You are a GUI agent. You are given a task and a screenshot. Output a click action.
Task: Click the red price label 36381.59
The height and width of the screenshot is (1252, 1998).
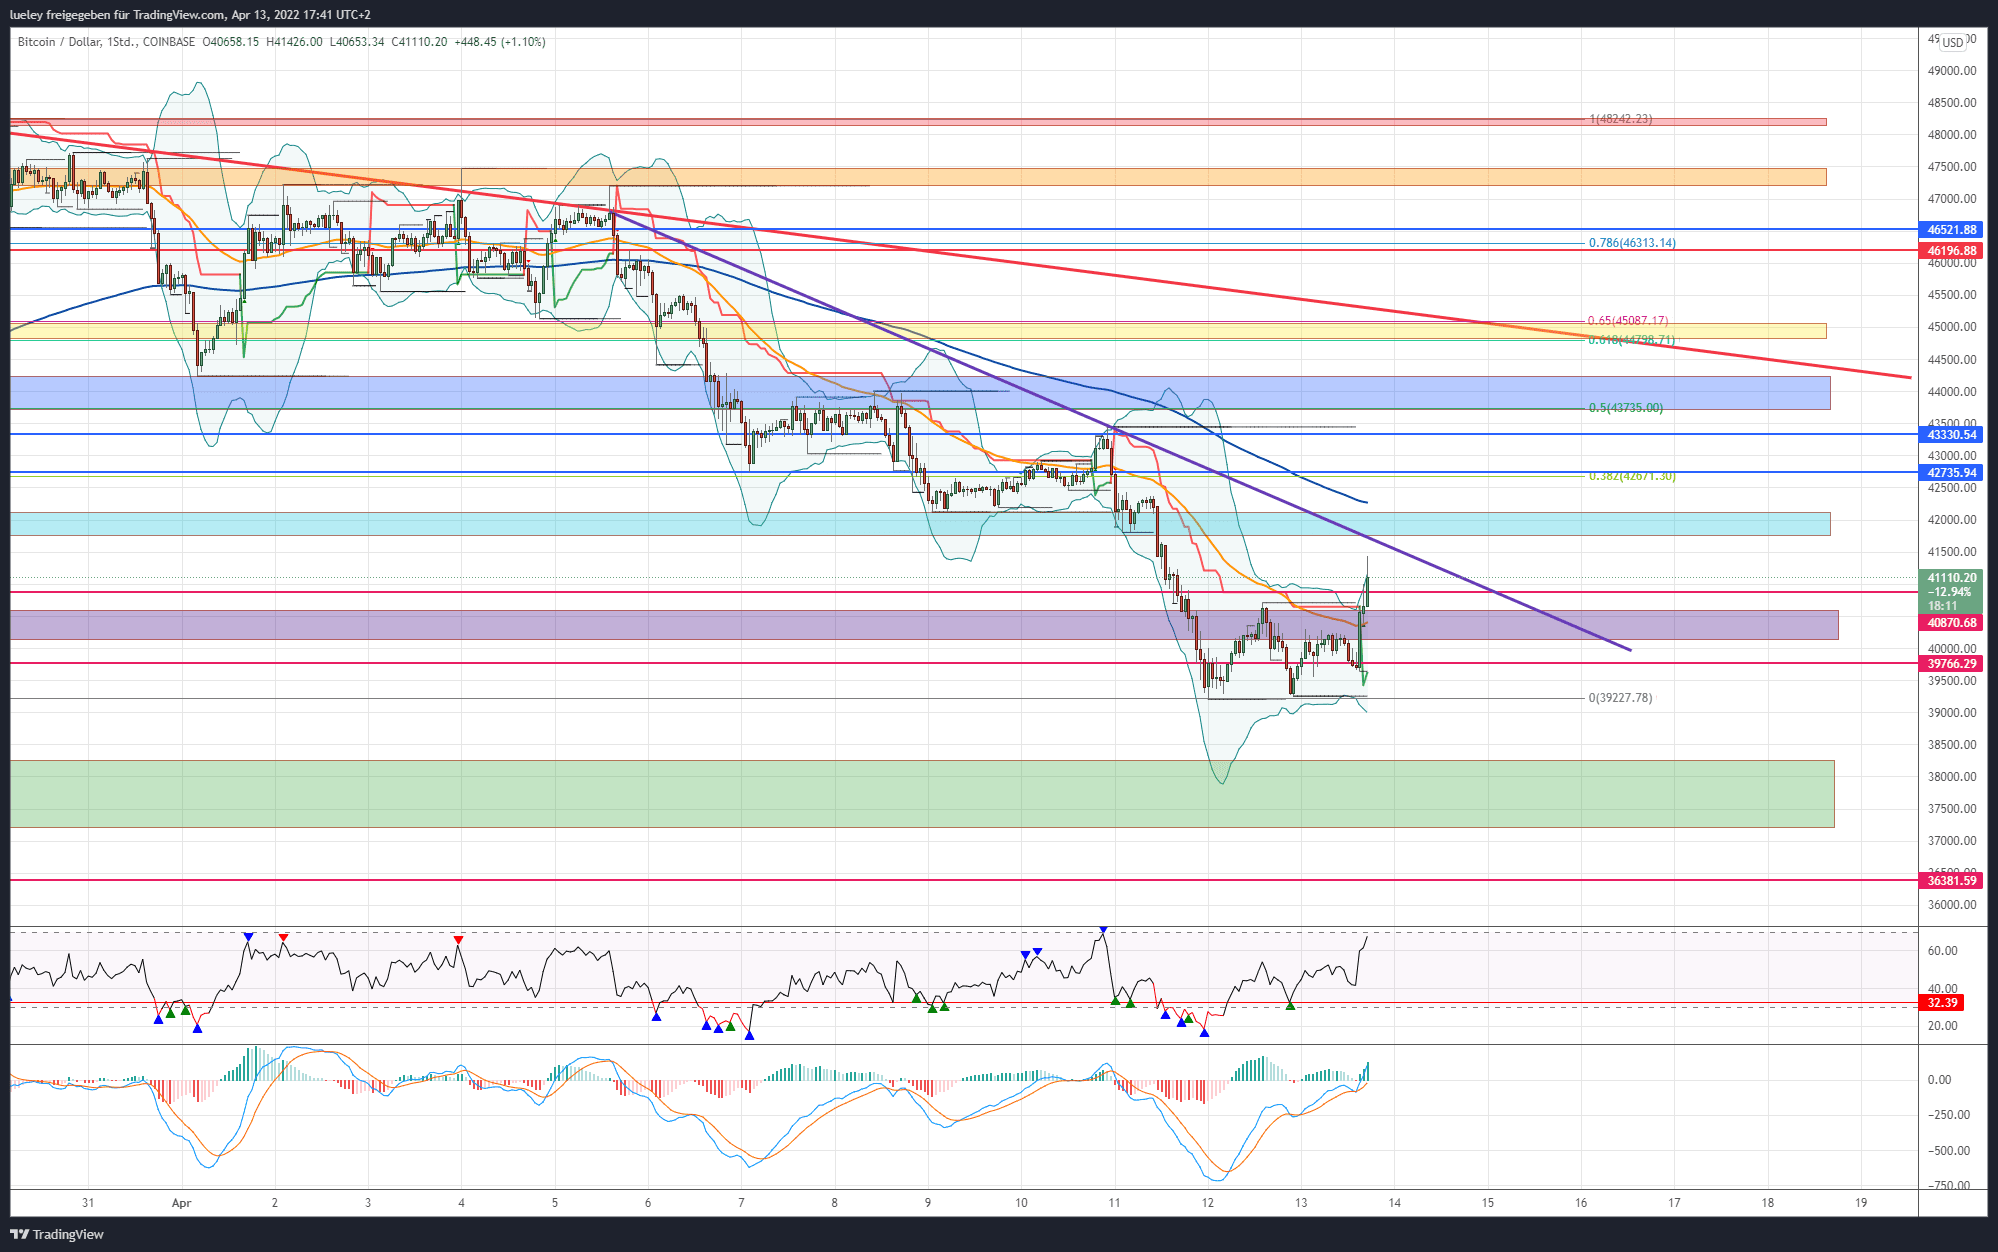pos(1951,881)
